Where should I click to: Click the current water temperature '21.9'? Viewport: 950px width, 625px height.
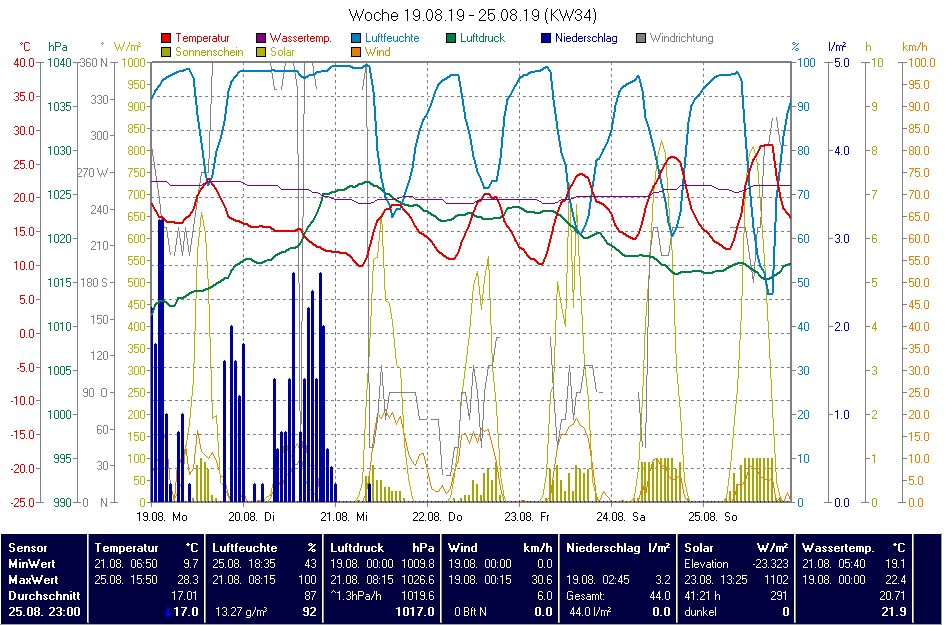coord(894,612)
